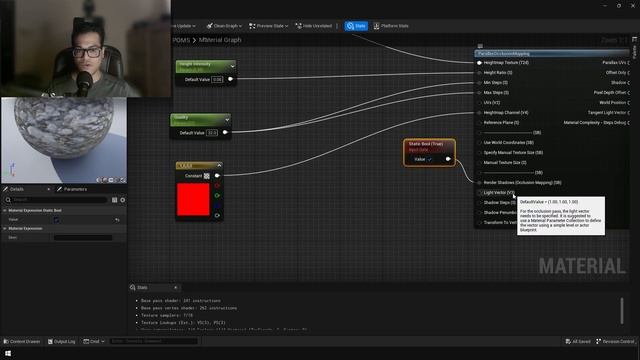
Task: Collapse the Quality node chevron
Action: pos(227,120)
